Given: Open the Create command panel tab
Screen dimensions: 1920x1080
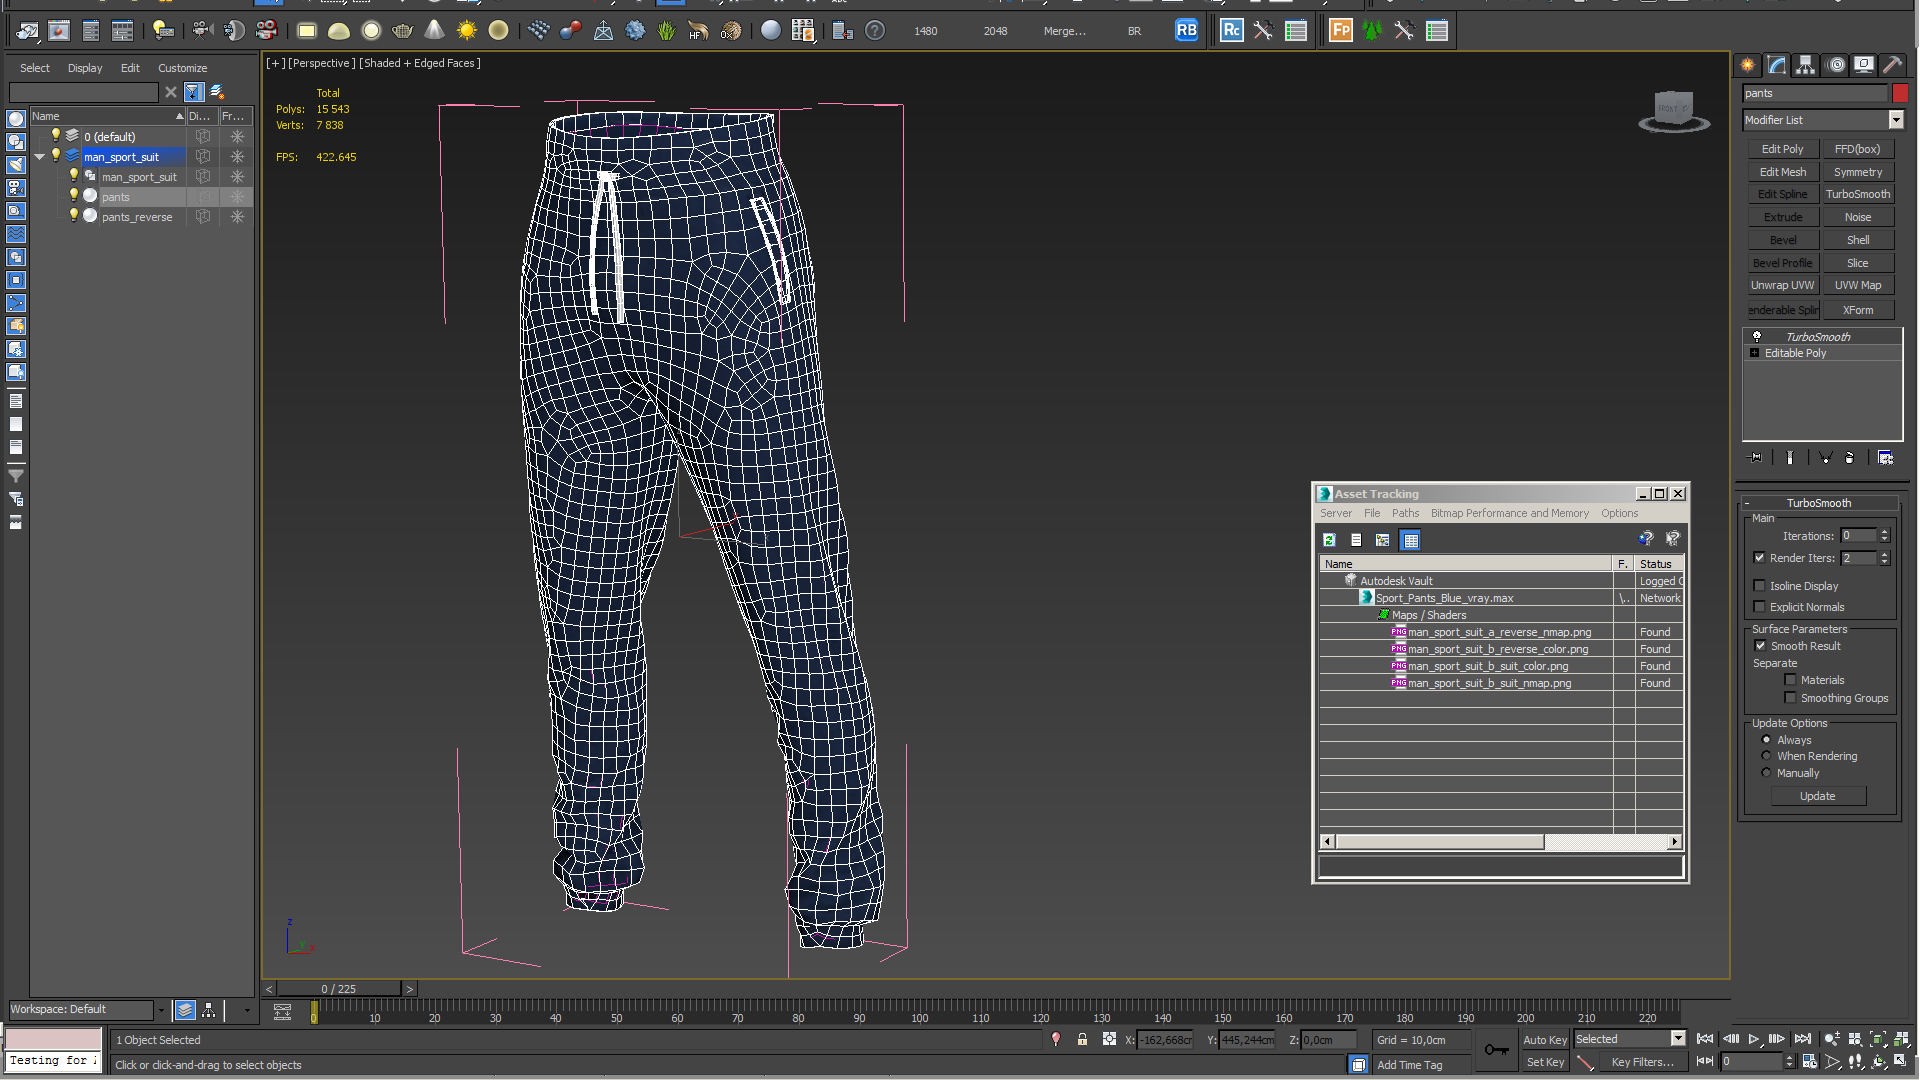Looking at the screenshot, I should tap(1748, 65).
